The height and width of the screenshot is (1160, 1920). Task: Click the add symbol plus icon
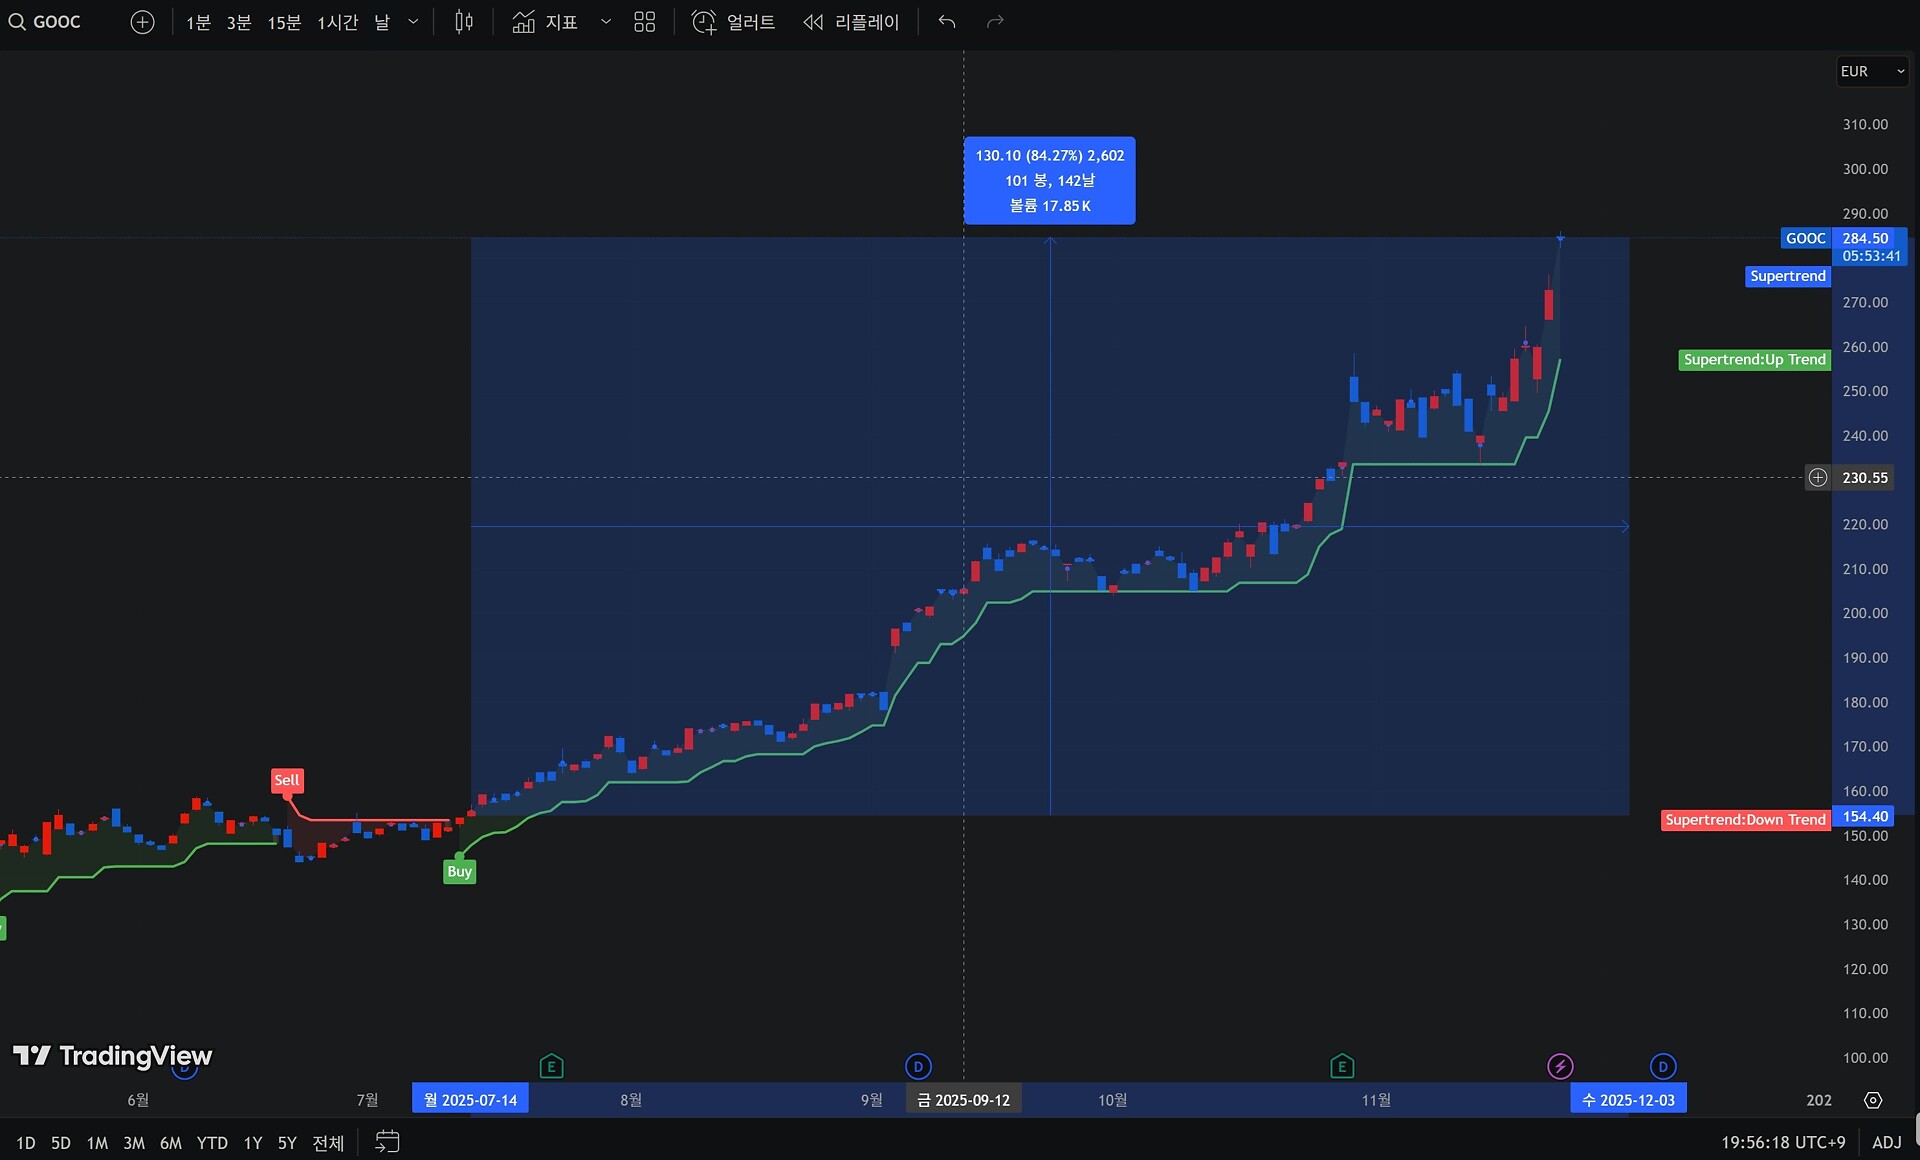pos(142,22)
